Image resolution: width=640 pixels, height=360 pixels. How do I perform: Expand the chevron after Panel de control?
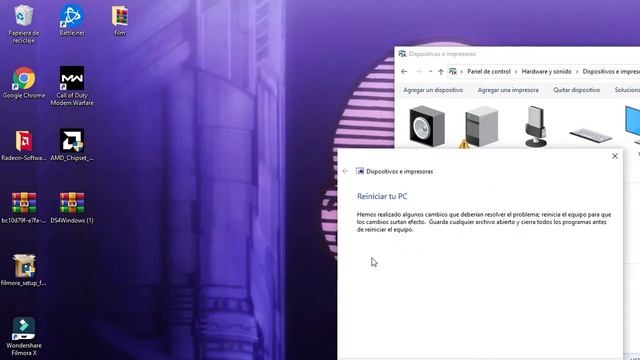click(x=516, y=71)
